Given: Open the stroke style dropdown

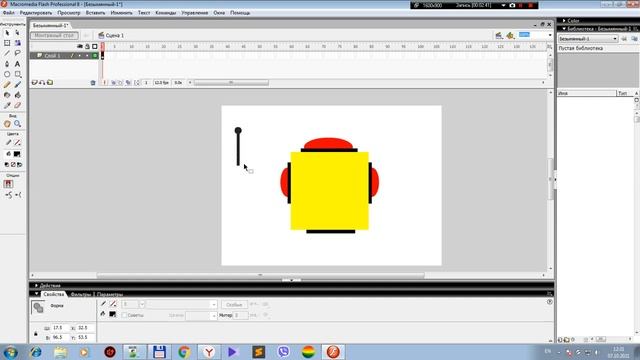Looking at the screenshot, I should pyautogui.click(x=213, y=304).
